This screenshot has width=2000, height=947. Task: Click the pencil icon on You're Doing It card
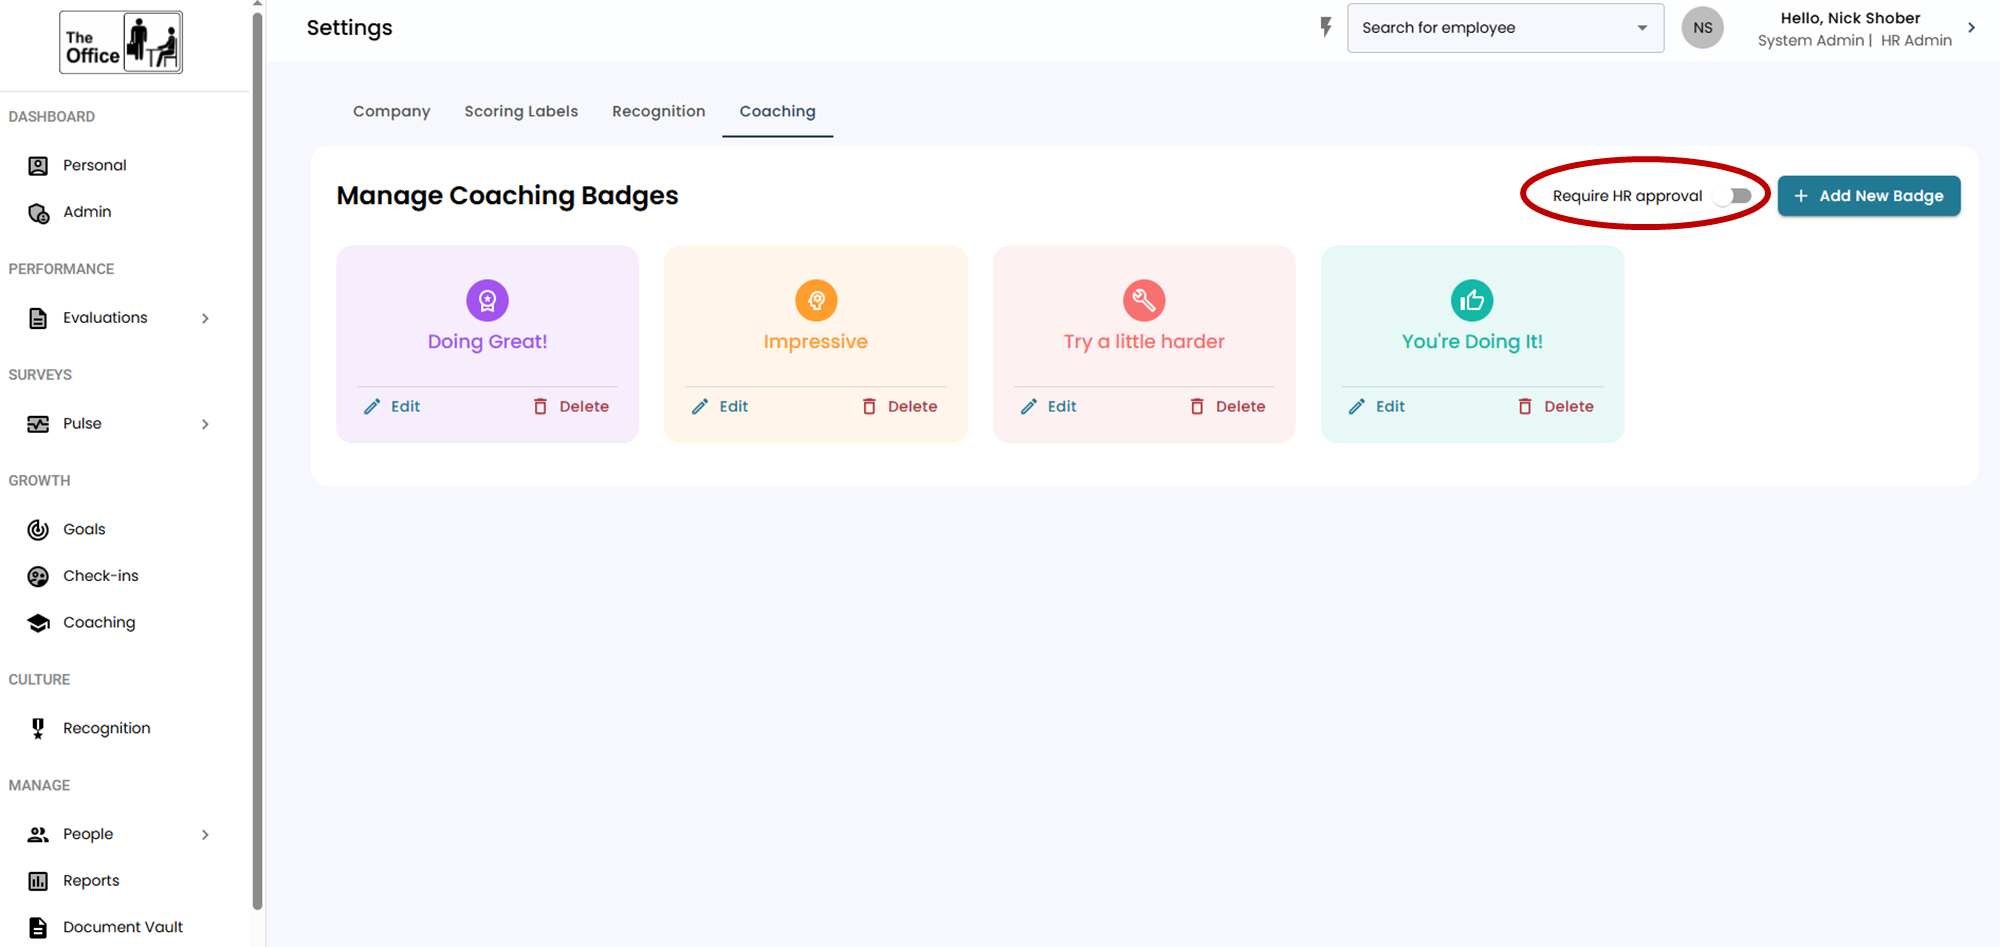click(x=1356, y=406)
